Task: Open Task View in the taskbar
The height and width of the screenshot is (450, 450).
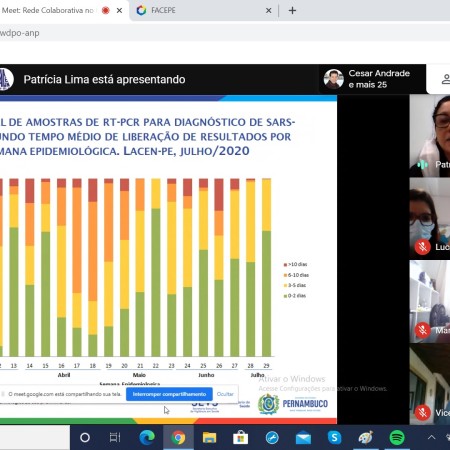Action: pos(115,437)
